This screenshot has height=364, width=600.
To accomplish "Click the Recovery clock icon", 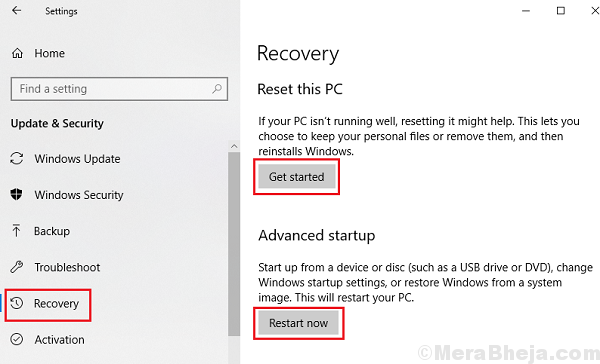I will coord(16,303).
